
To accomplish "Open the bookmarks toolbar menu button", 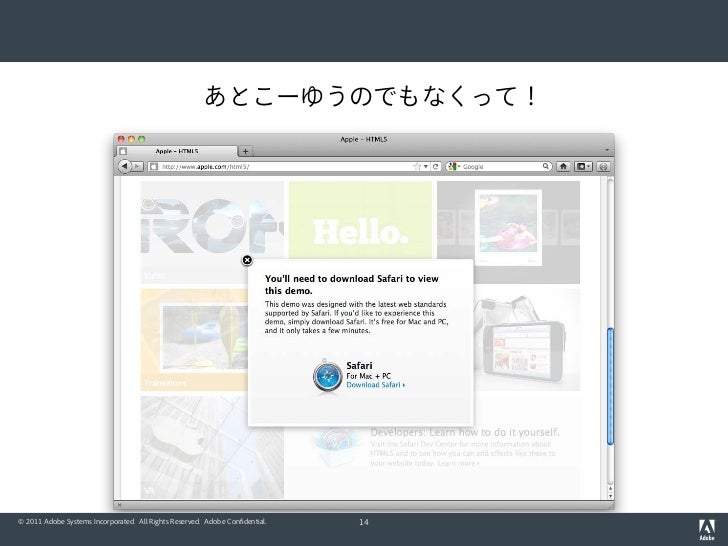I will [583, 166].
